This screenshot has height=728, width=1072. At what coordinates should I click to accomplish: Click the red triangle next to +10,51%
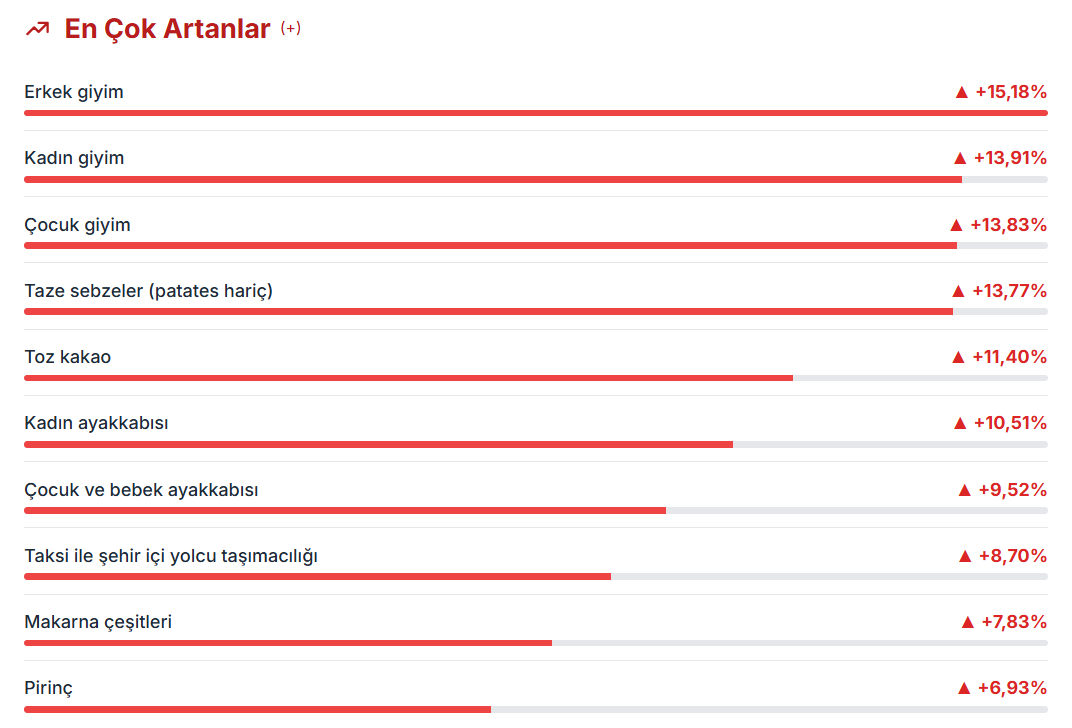pos(960,423)
